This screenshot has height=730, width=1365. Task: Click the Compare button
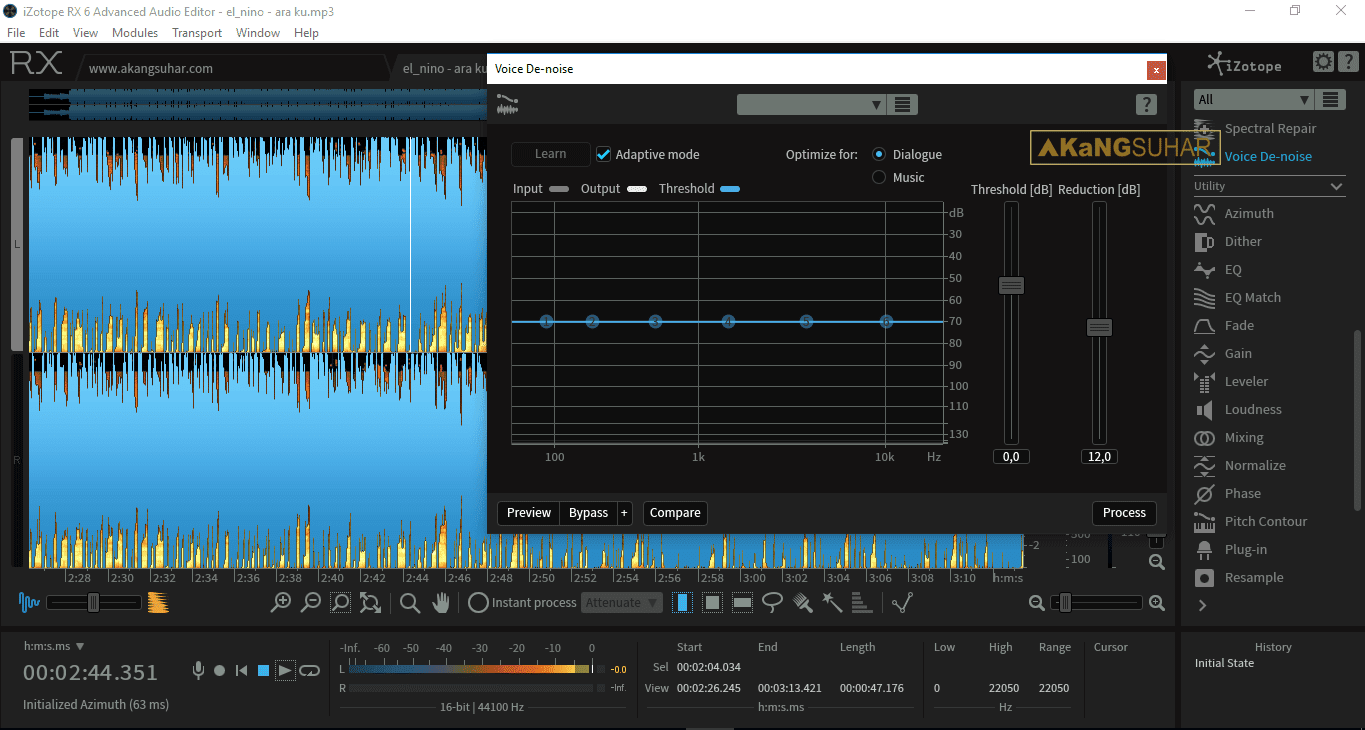[675, 513]
